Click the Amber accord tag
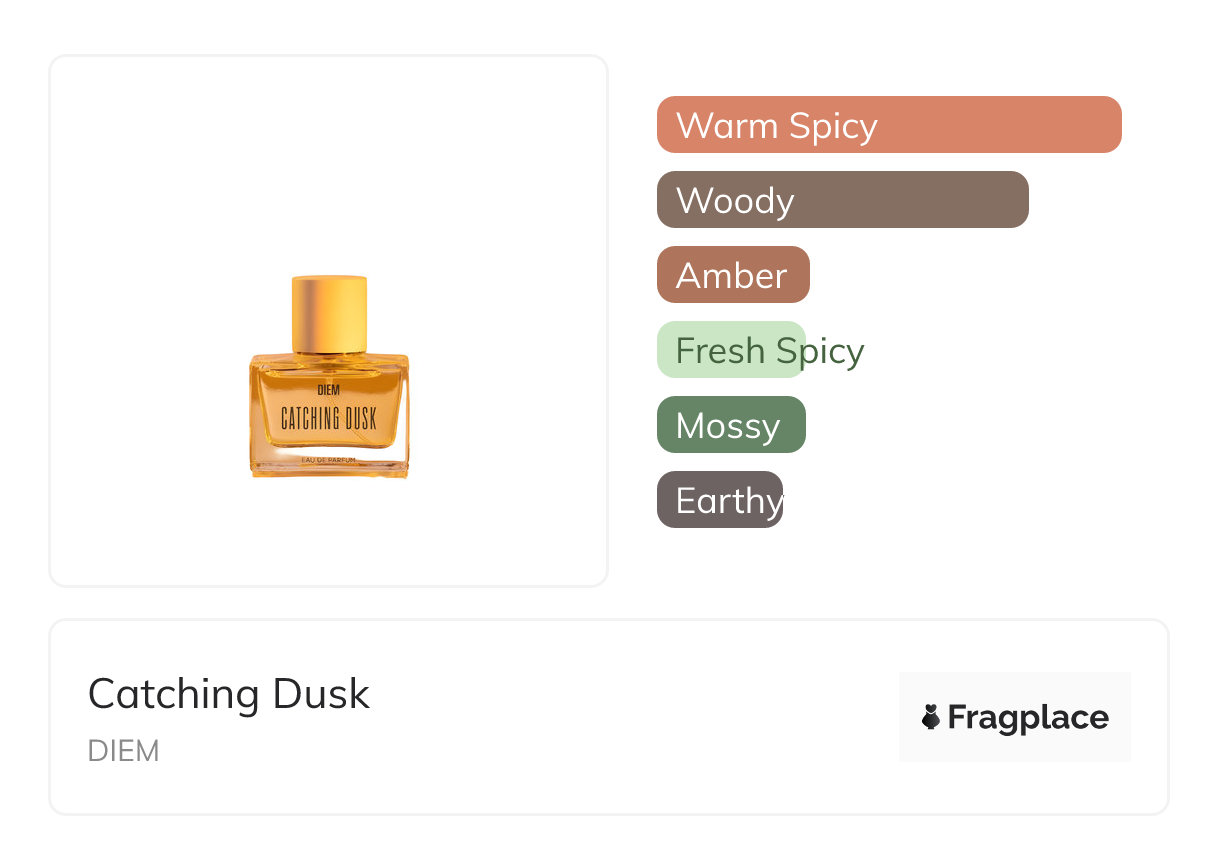Image resolution: width=1218 pixels, height=864 pixels. click(x=732, y=275)
